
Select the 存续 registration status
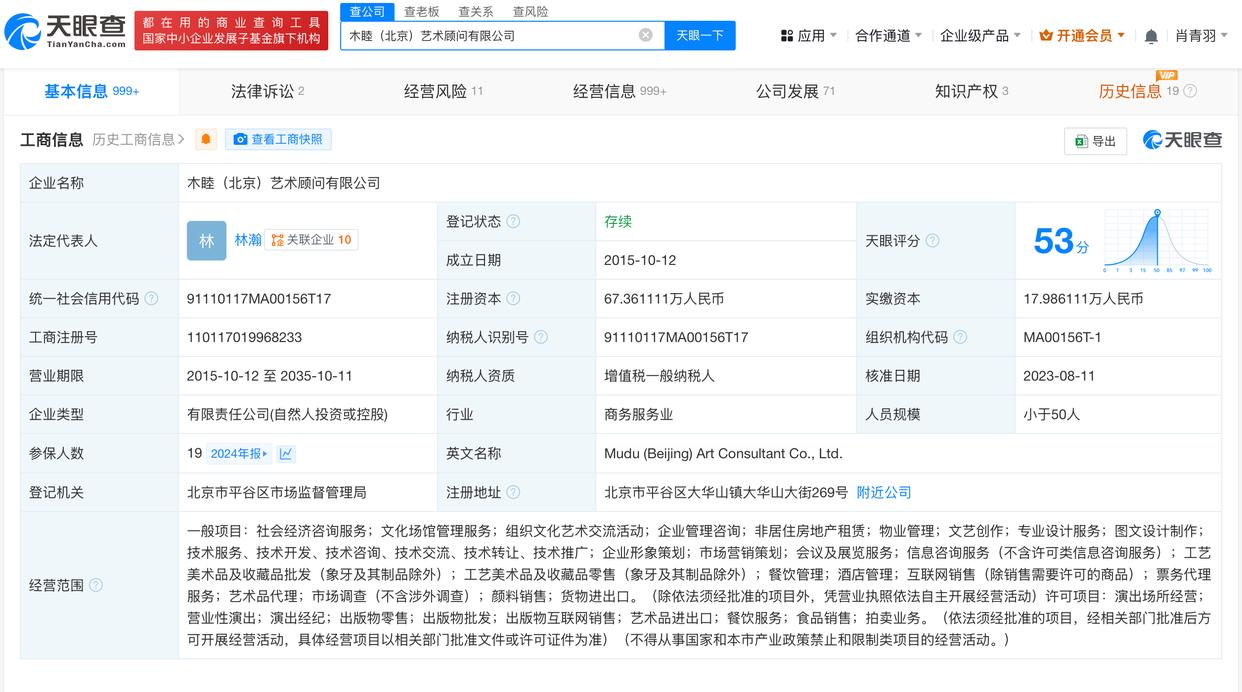[618, 222]
